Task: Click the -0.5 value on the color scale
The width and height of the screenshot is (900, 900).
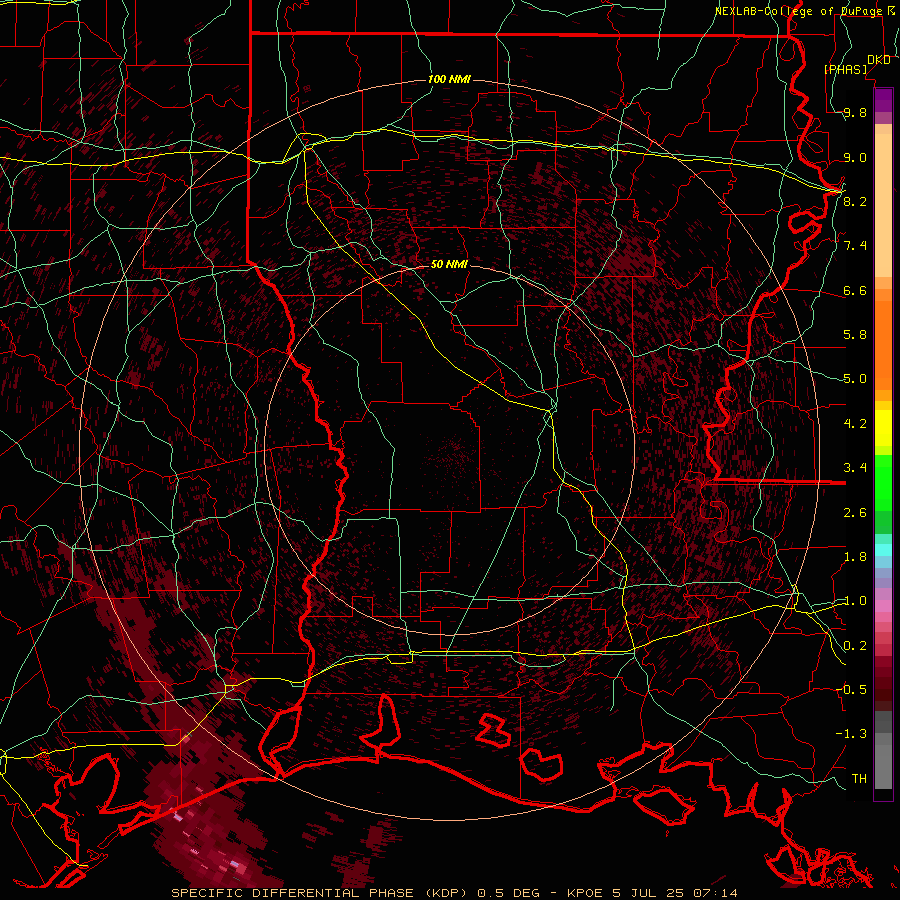Action: coord(851,689)
